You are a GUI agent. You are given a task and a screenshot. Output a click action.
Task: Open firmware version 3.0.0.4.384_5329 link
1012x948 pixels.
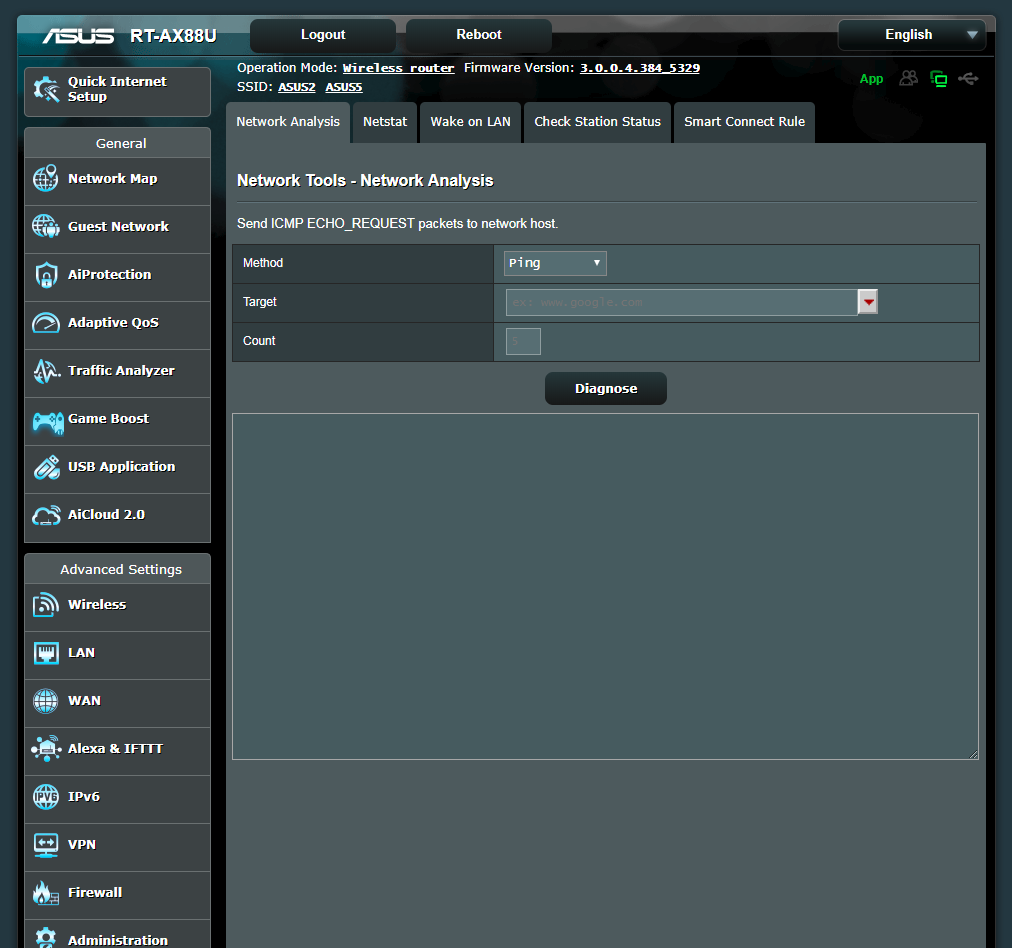640,68
